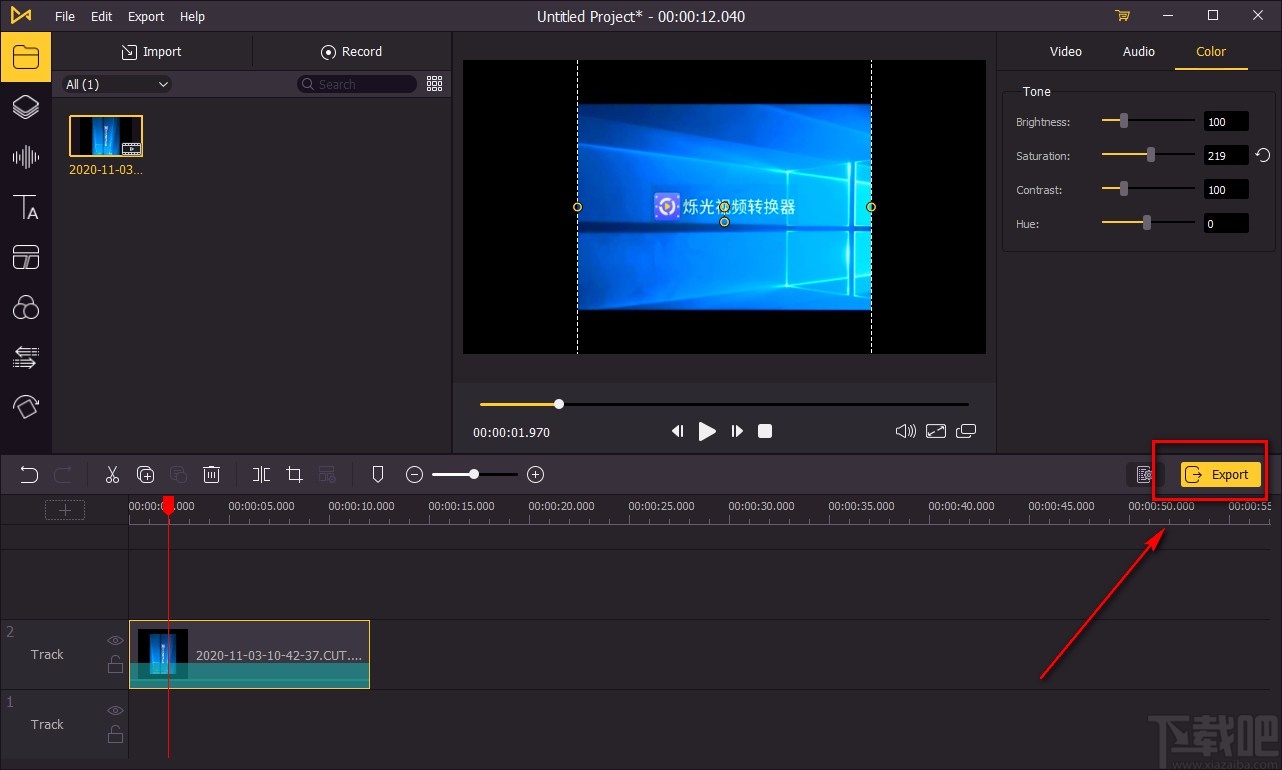Hide Track 2 with eye icon
Viewport: 1282px width, 770px height.
[116, 641]
